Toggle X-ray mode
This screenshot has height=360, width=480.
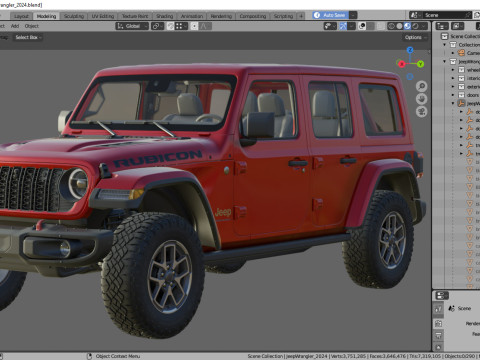coord(381,26)
